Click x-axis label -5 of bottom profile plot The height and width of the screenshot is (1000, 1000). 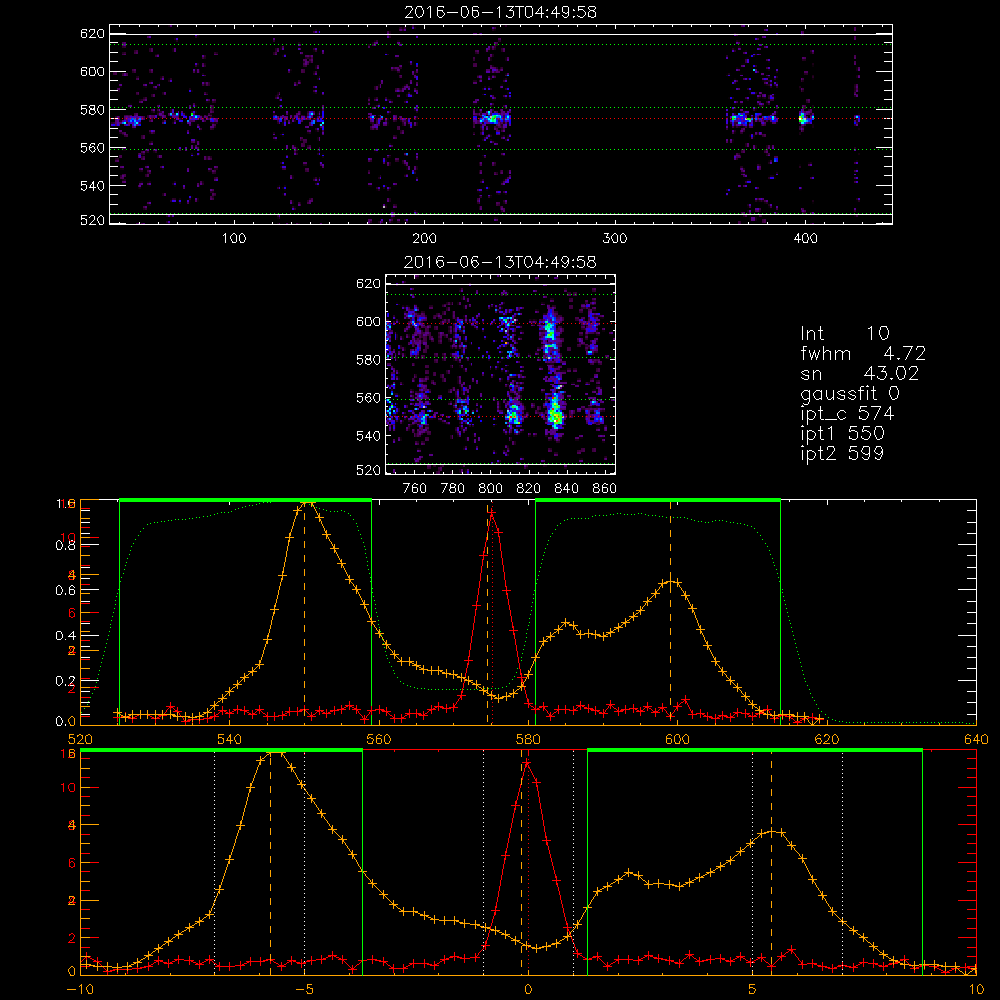(305, 989)
